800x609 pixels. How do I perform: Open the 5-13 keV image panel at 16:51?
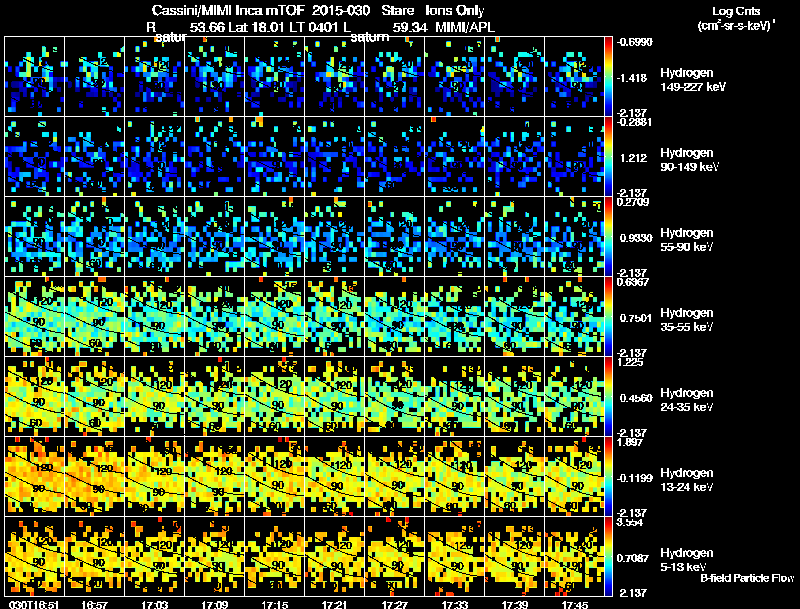pos(34,557)
